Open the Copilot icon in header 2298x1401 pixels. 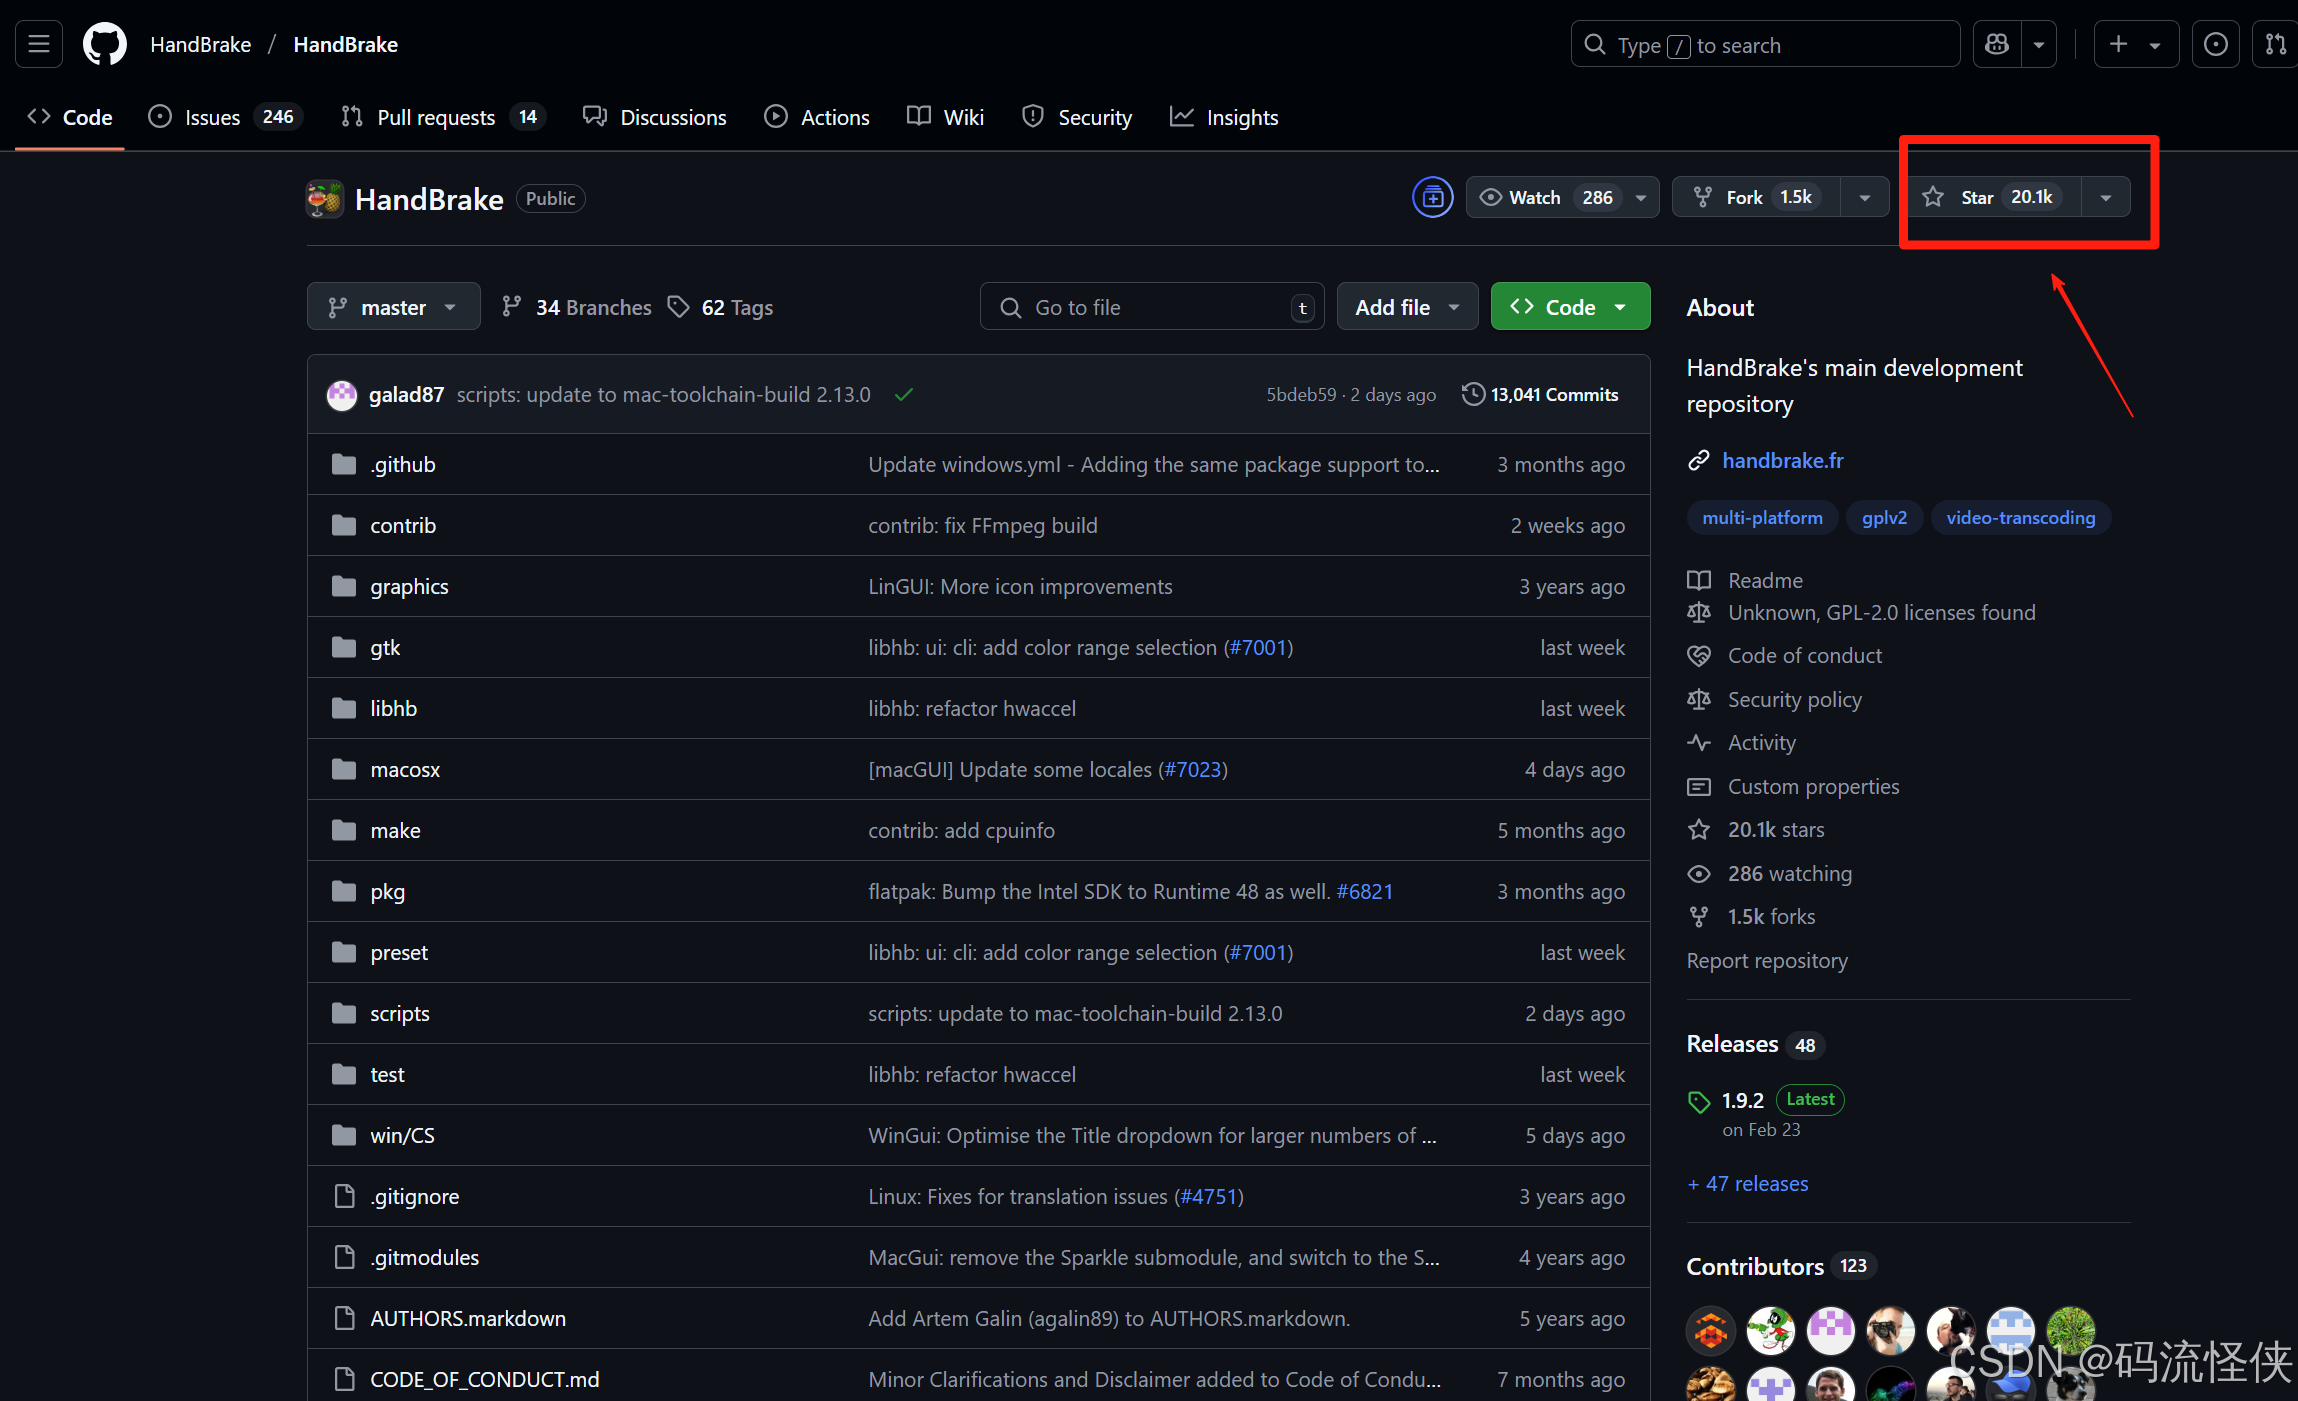point(1997,44)
